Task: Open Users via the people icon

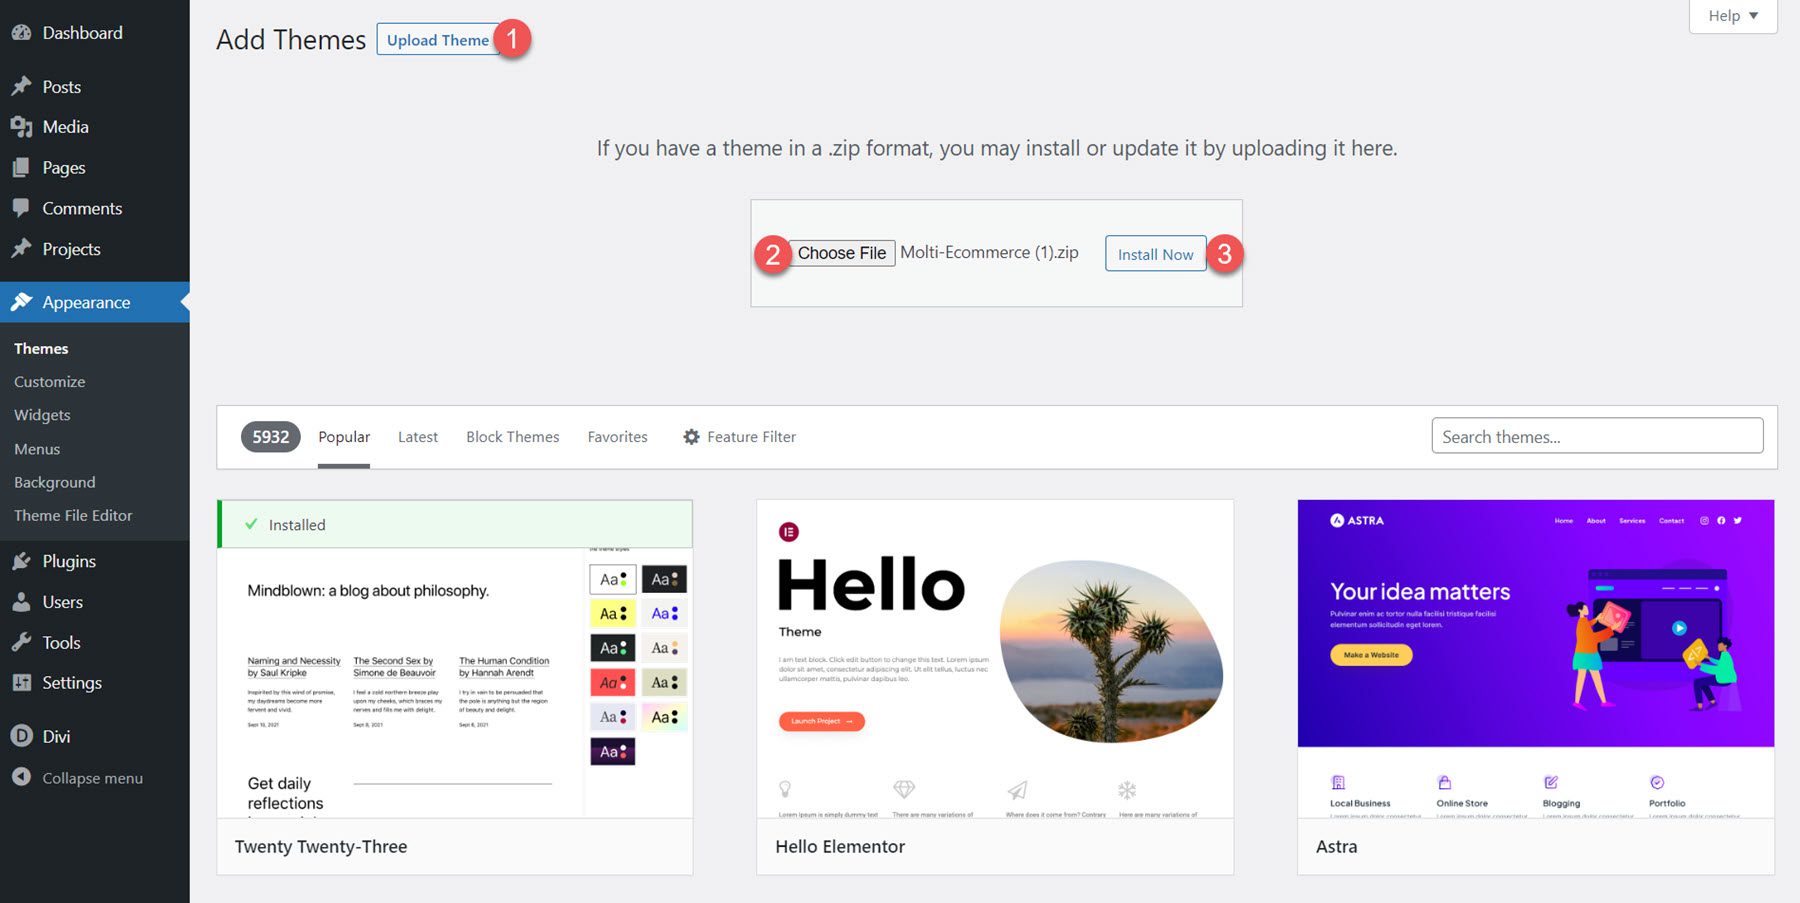Action: pos(22,601)
